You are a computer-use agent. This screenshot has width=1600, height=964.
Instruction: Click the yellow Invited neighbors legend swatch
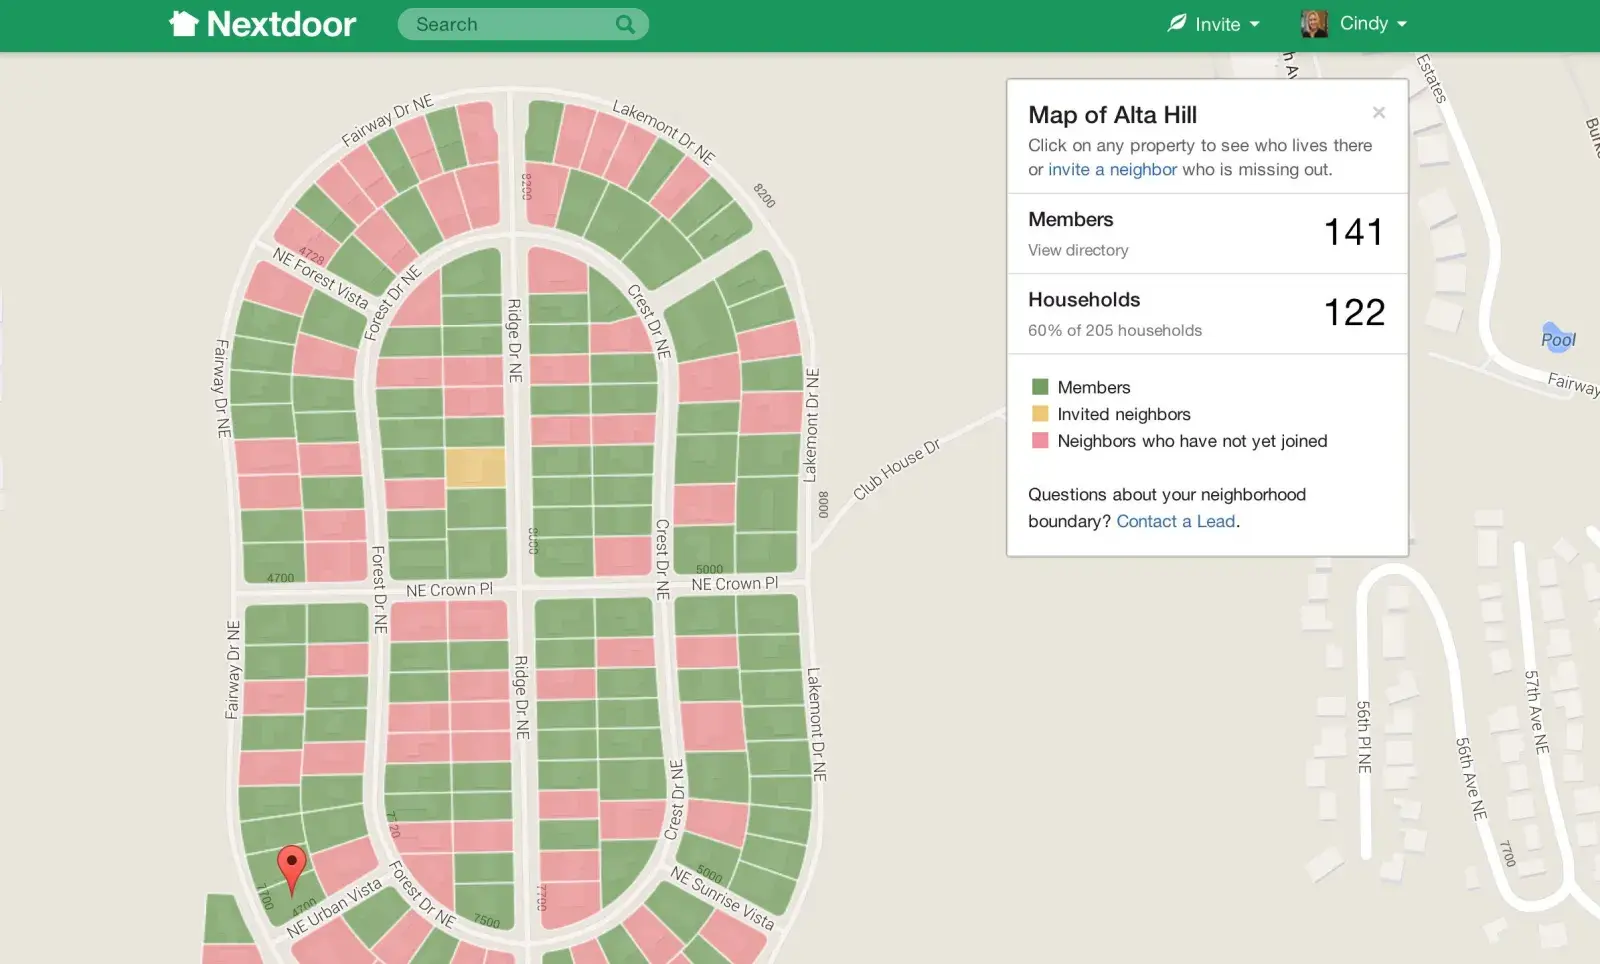point(1040,414)
